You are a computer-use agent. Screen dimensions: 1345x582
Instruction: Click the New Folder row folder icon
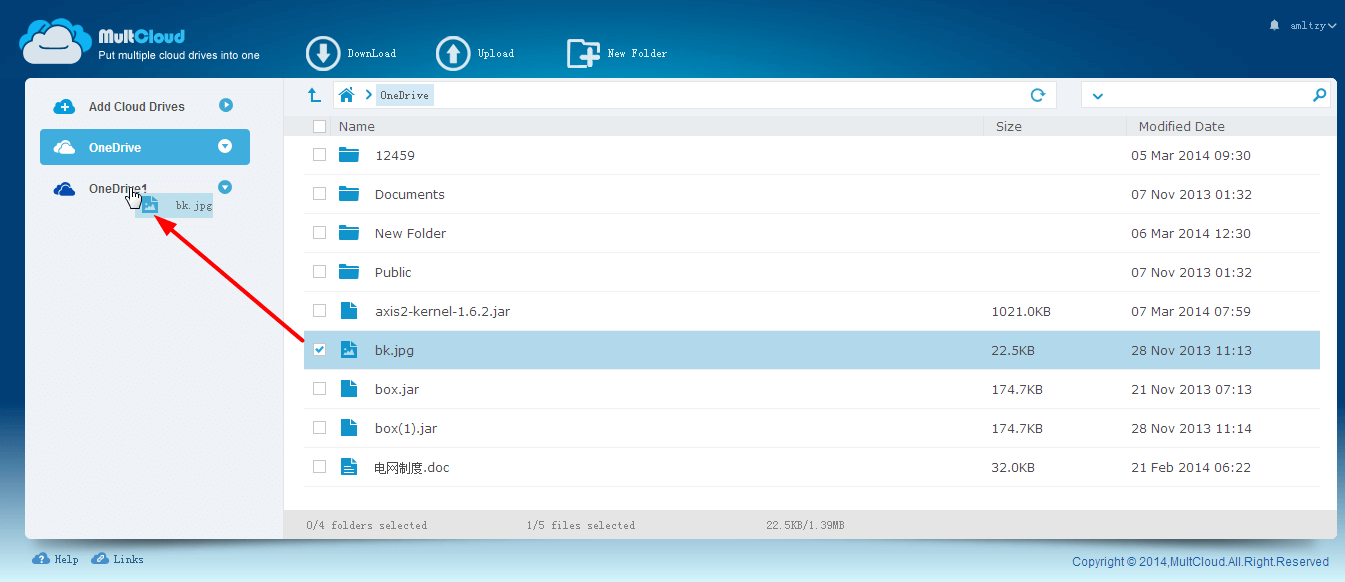coord(348,233)
